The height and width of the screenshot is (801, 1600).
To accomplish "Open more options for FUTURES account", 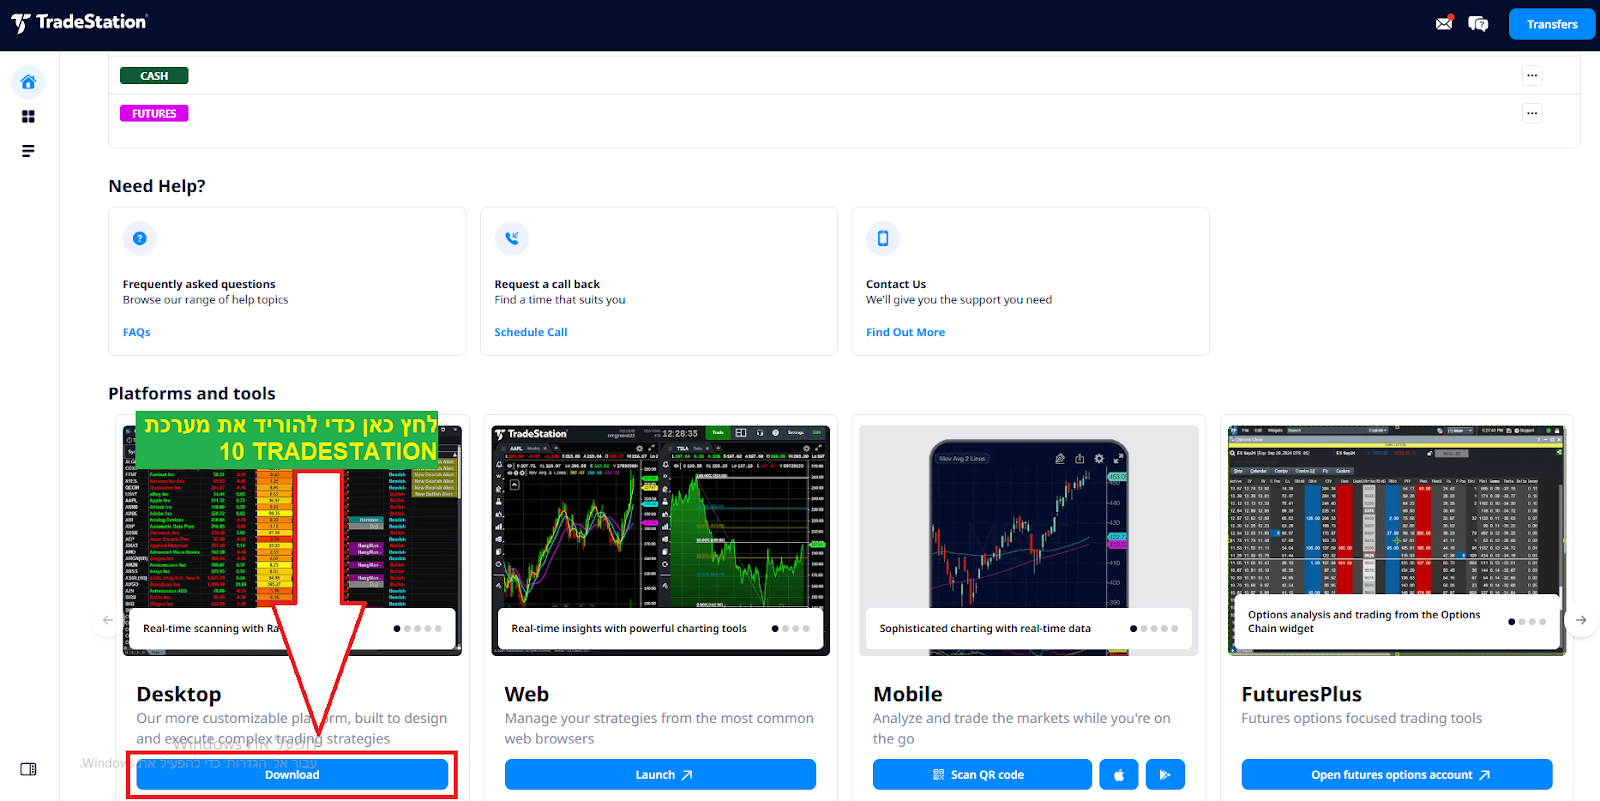I will (1532, 113).
